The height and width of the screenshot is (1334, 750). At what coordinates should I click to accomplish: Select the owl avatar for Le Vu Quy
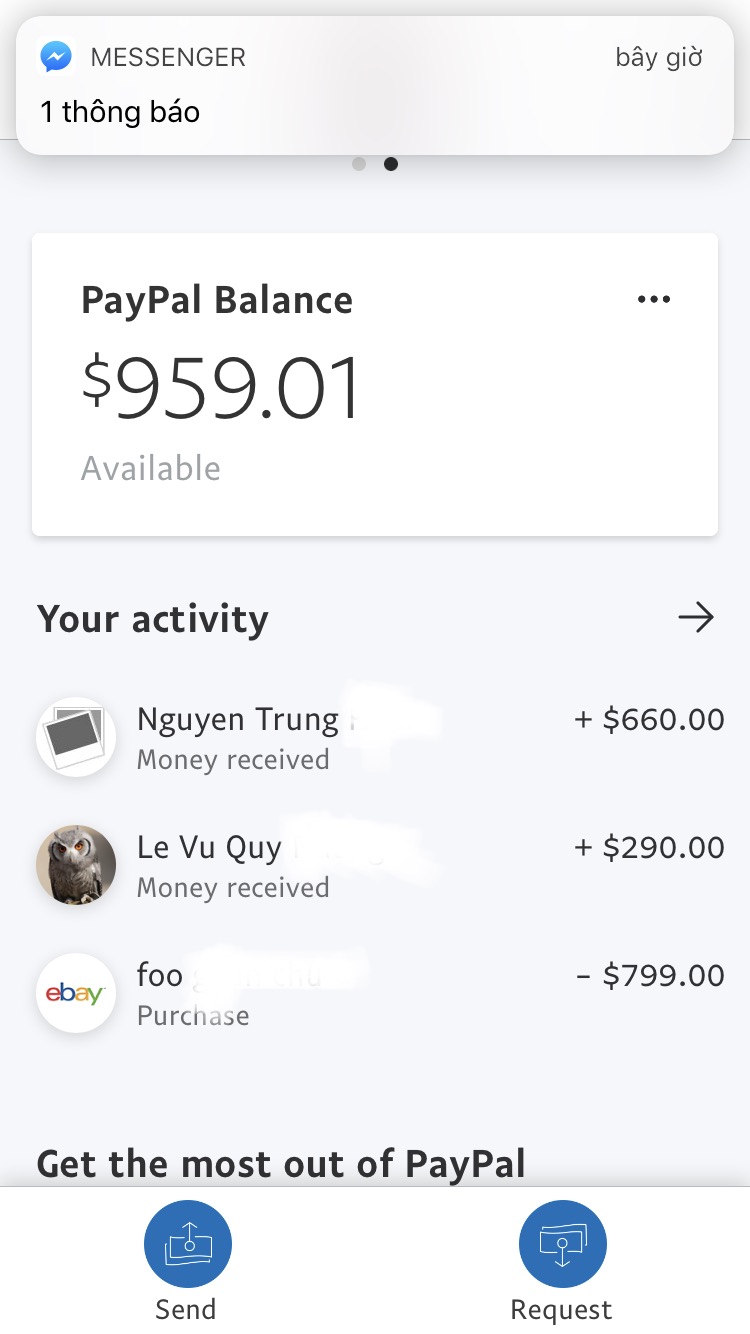click(76, 865)
